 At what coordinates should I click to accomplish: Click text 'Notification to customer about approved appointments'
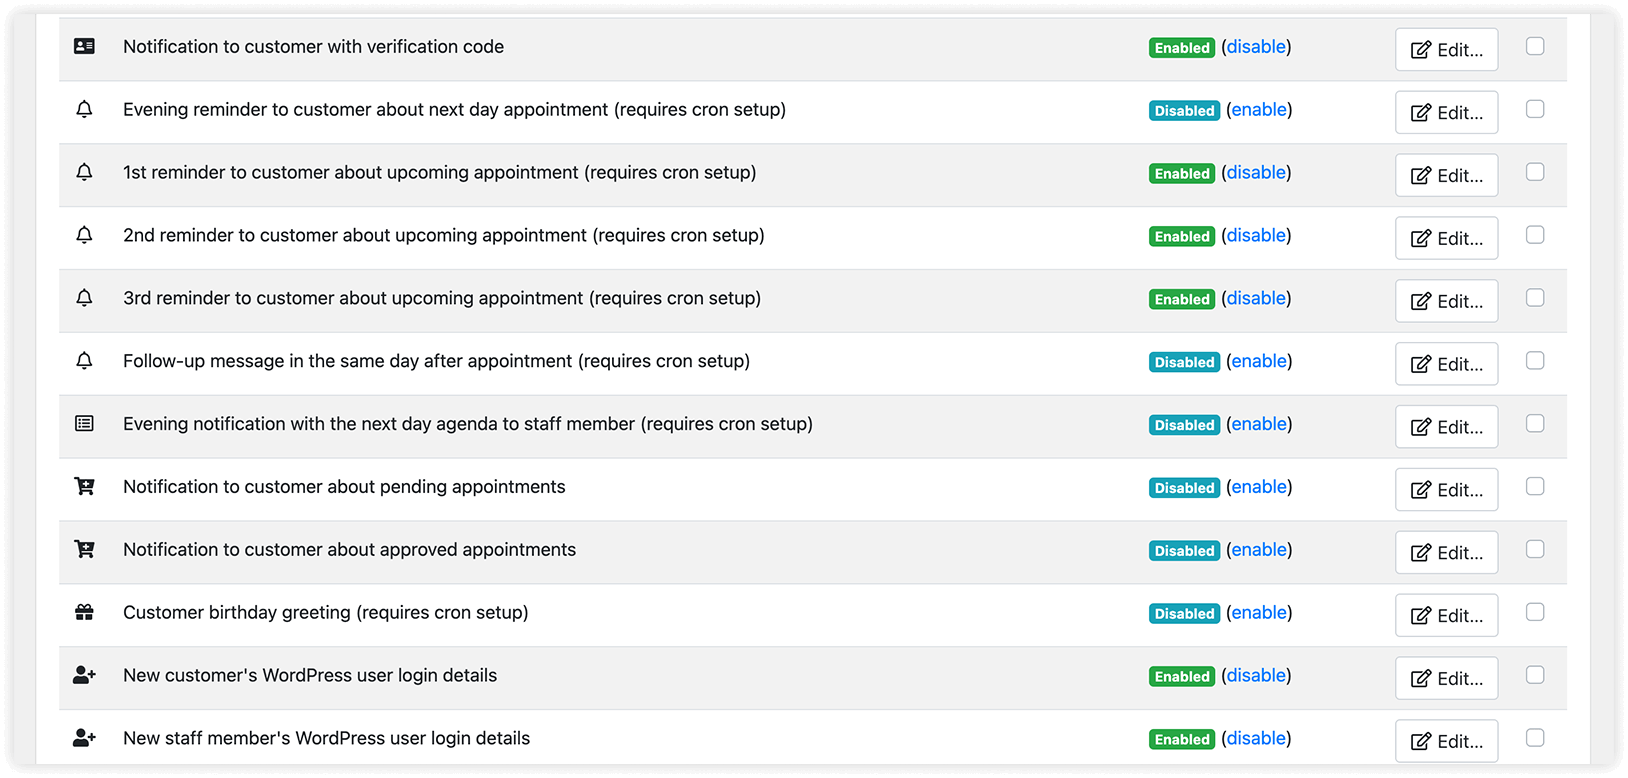[x=349, y=550]
